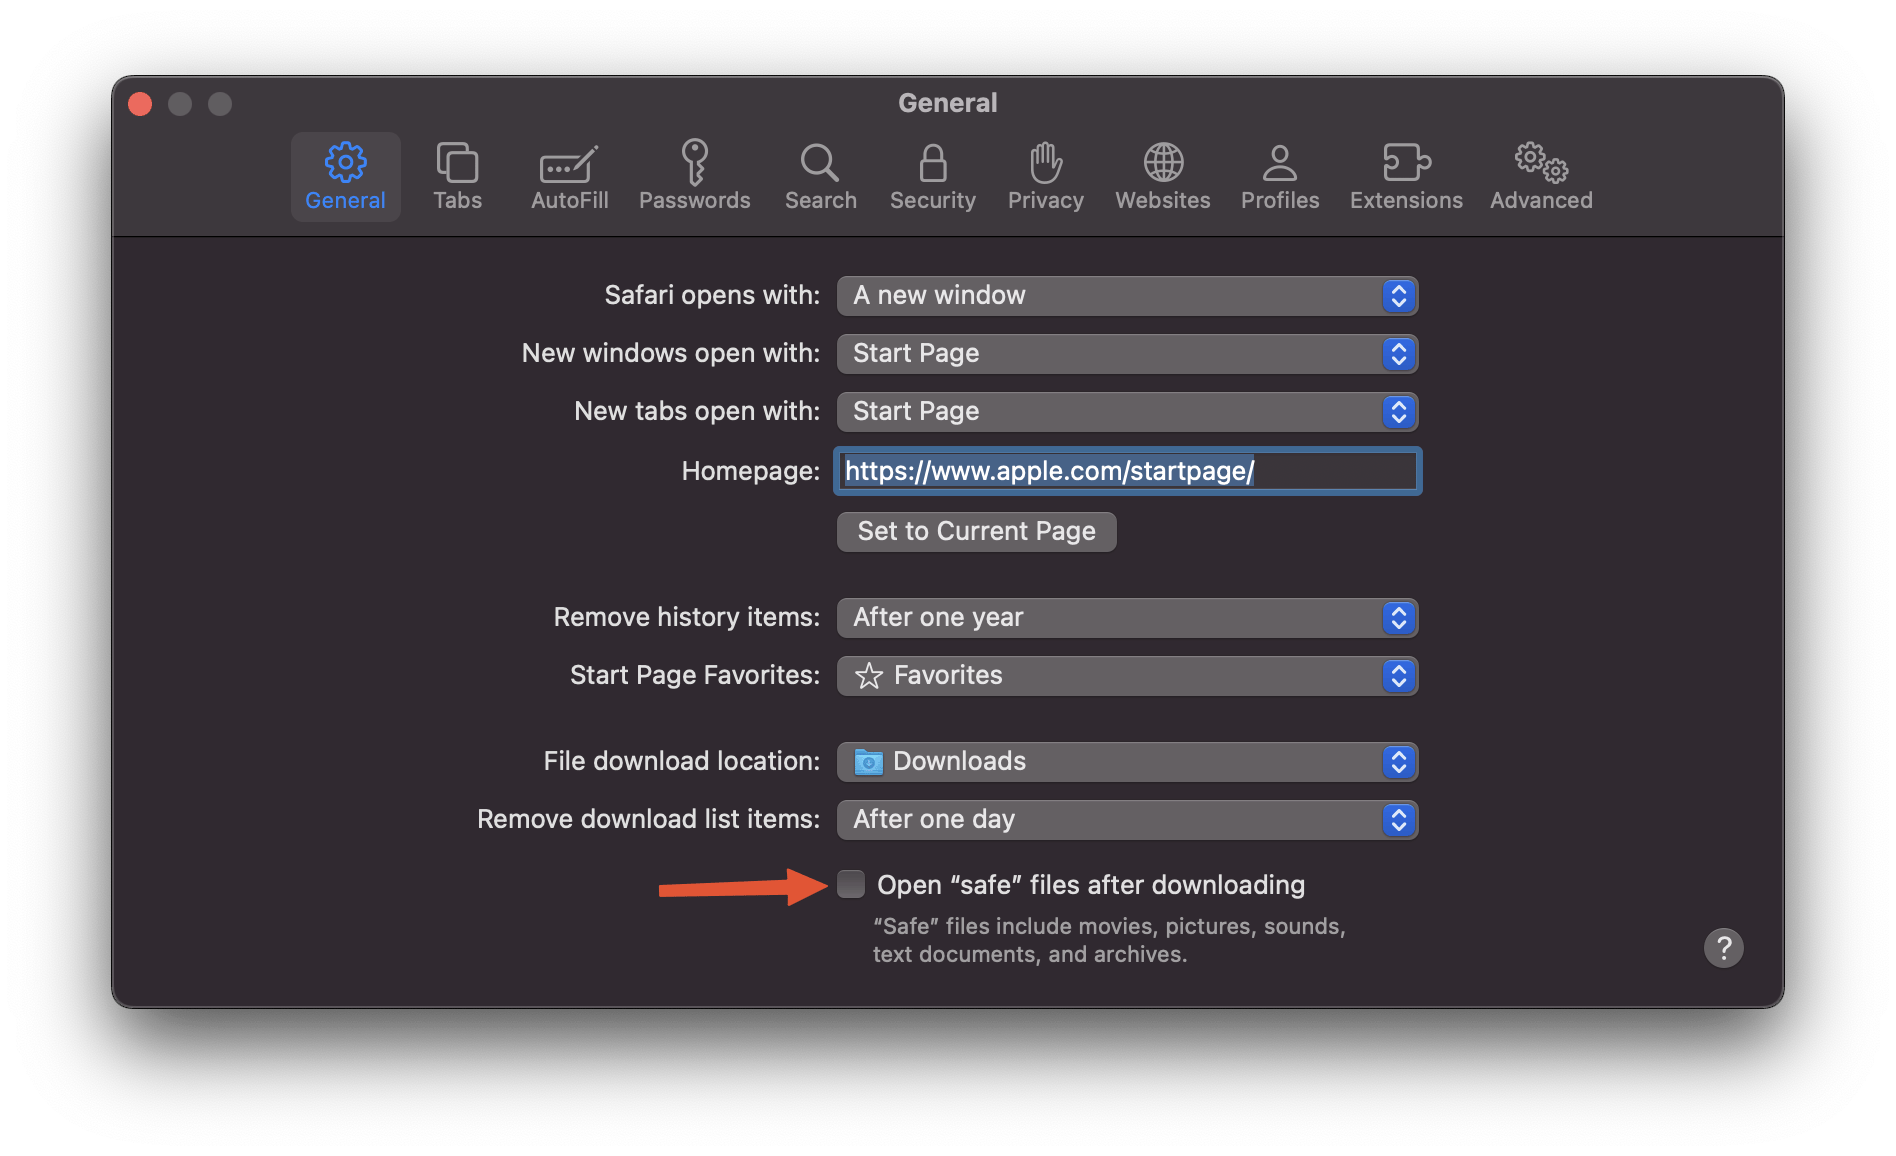This screenshot has width=1896, height=1156.
Task: Open the Passwords key icon pane
Action: pyautogui.click(x=694, y=176)
